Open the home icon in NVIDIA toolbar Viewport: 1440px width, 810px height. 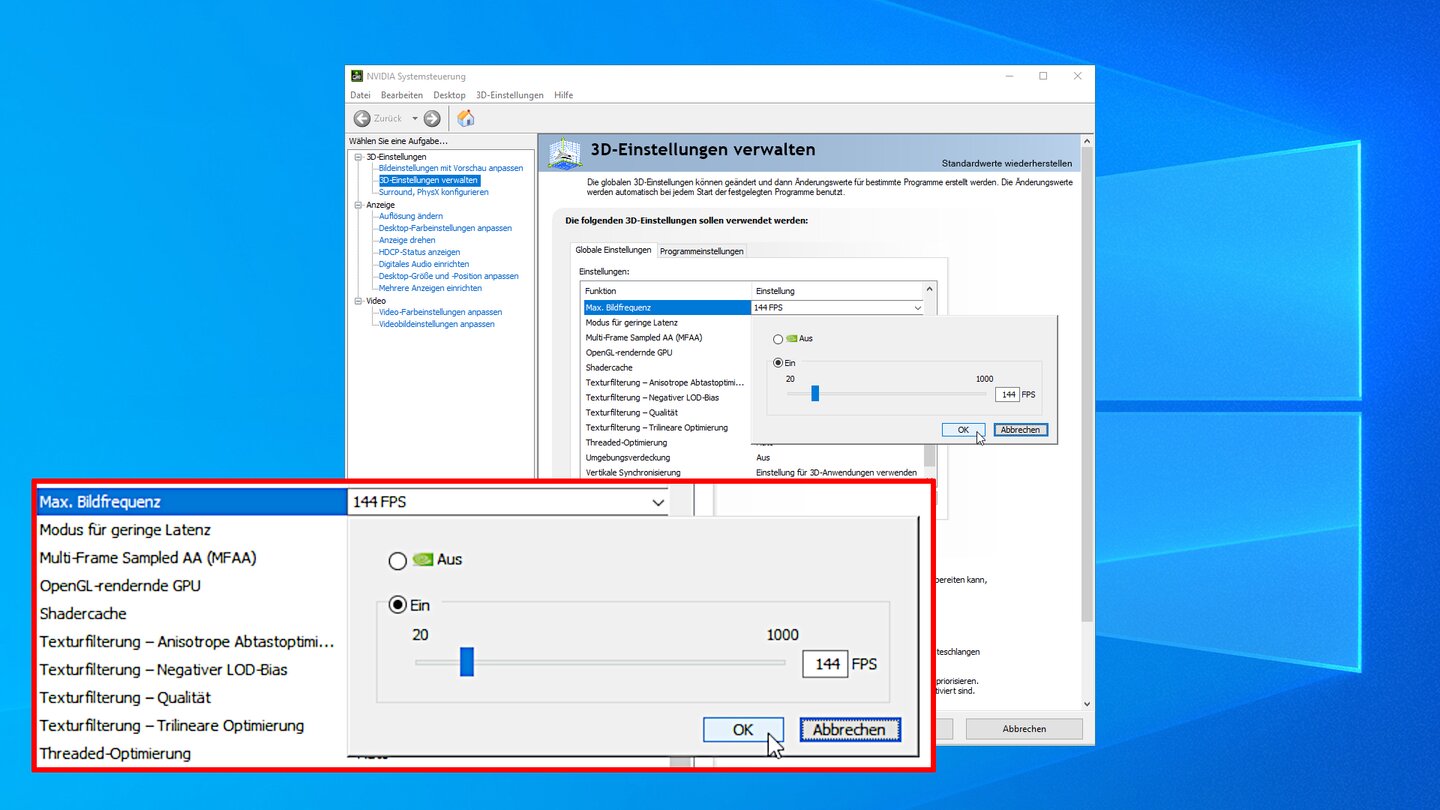pos(466,118)
